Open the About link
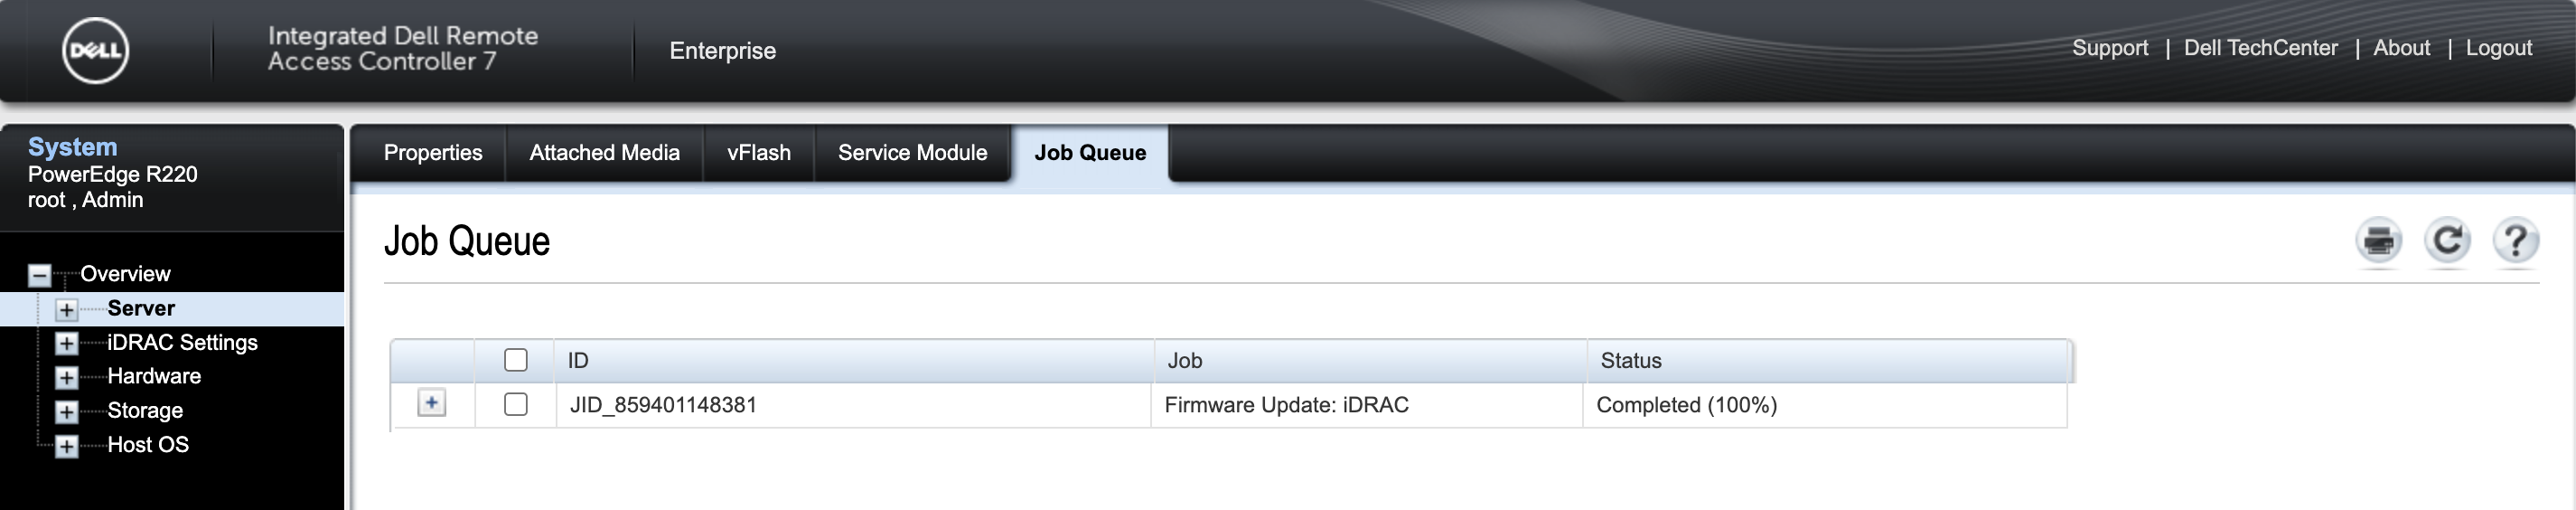The width and height of the screenshot is (2576, 510). (x=2401, y=48)
